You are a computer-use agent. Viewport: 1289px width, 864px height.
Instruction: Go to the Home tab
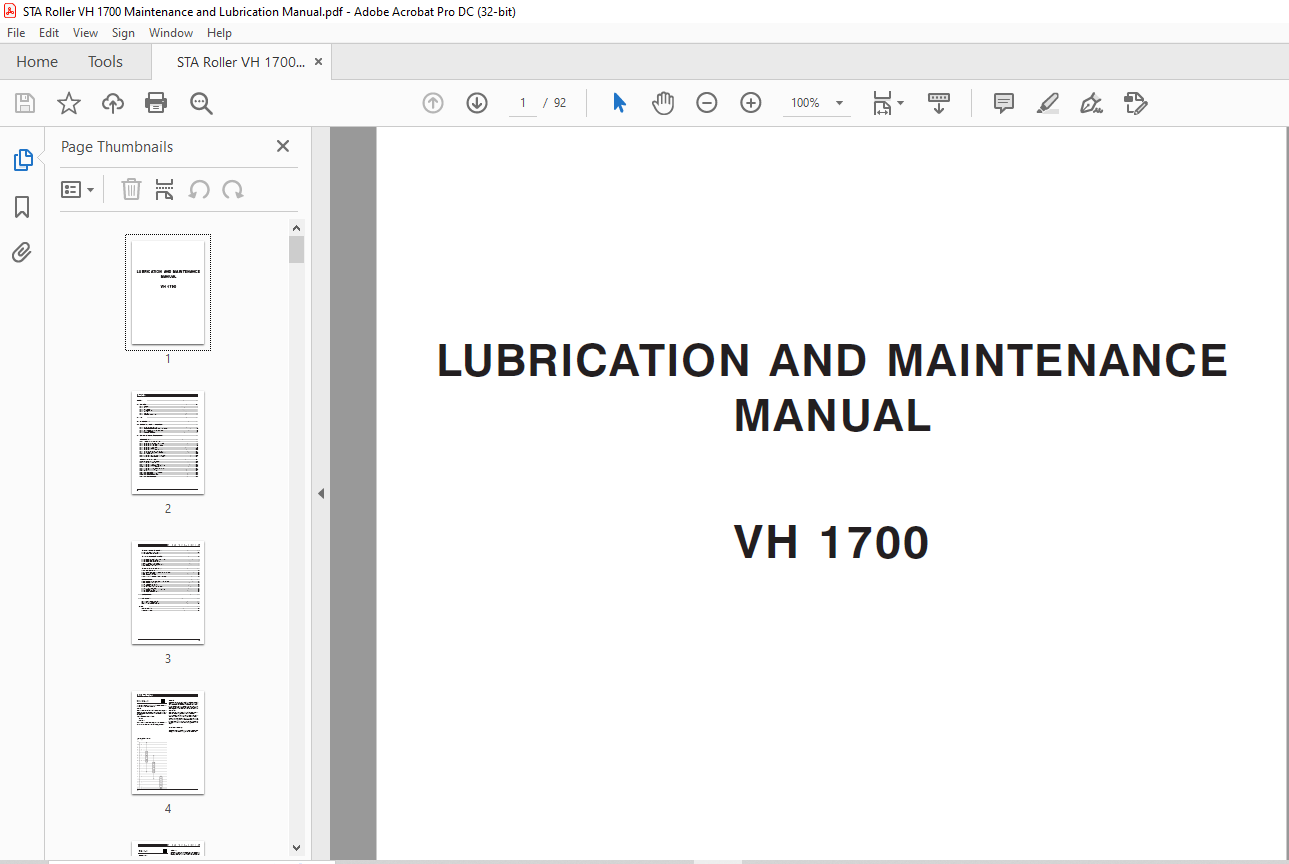point(37,62)
